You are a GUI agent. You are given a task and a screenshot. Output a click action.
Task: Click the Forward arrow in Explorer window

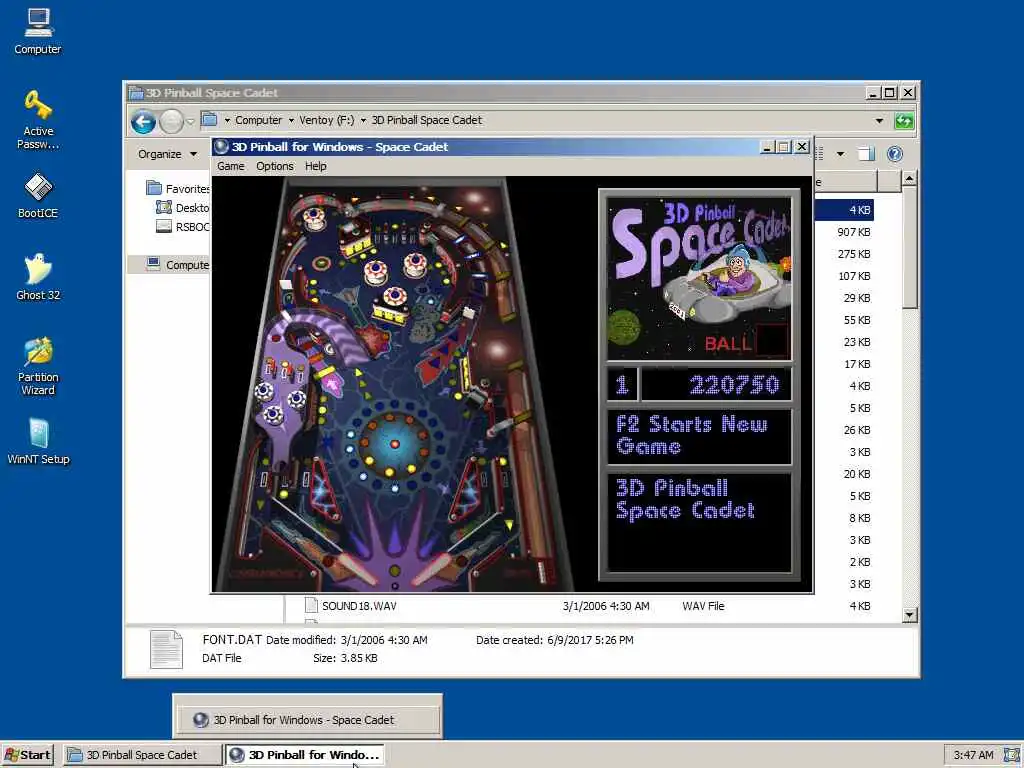coord(171,121)
